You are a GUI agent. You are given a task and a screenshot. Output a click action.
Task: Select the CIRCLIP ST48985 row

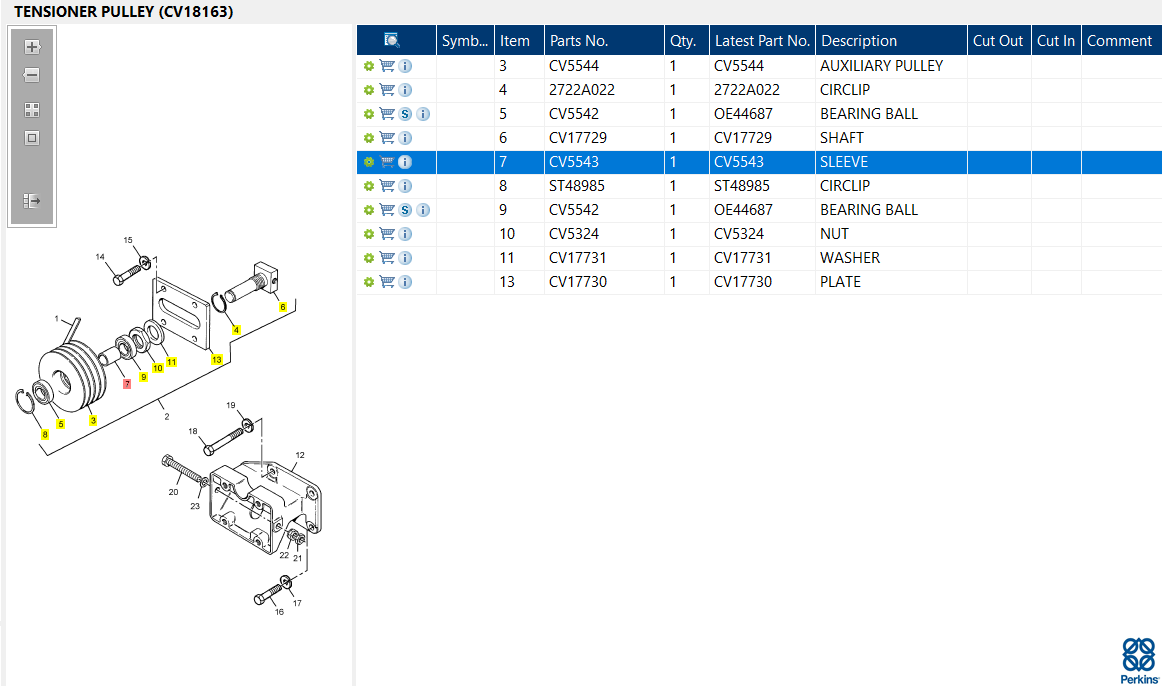tap(759, 186)
